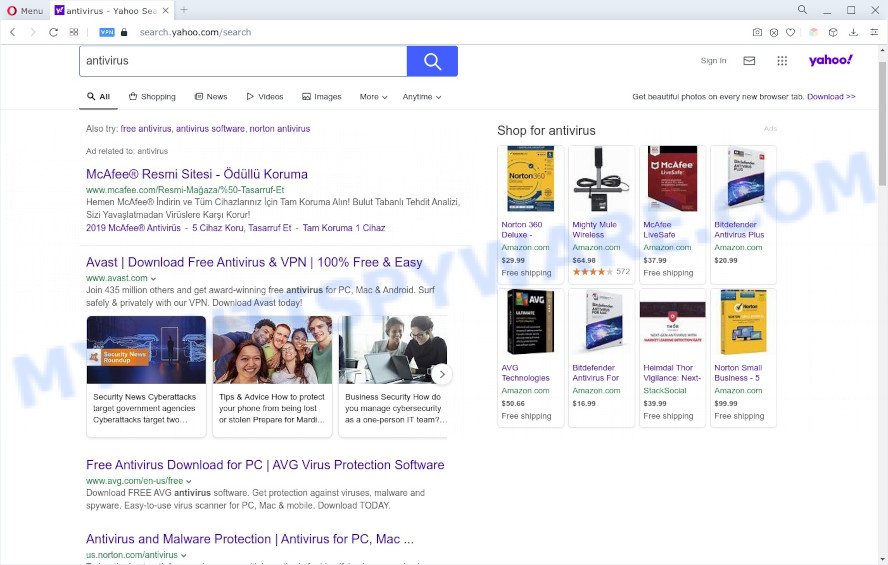Expand the More dropdown
Screen dimensions: 888x565
373,97
